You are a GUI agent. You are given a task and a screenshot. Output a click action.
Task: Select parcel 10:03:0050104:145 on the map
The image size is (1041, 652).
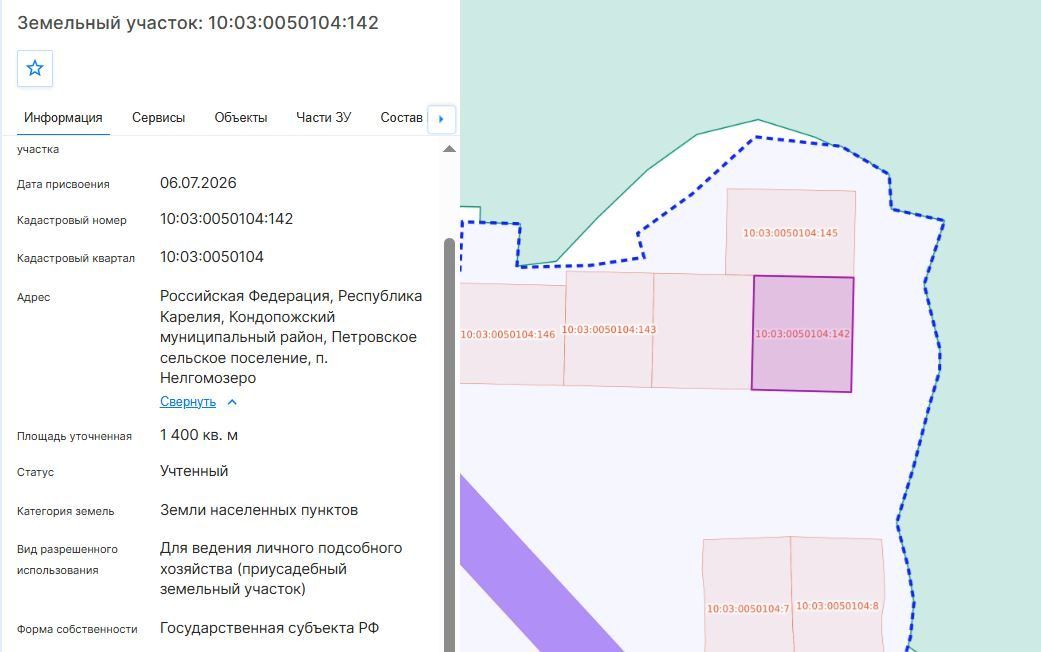[x=790, y=232]
